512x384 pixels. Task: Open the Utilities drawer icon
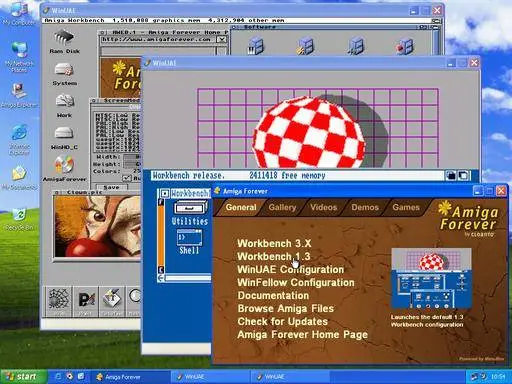(x=190, y=213)
